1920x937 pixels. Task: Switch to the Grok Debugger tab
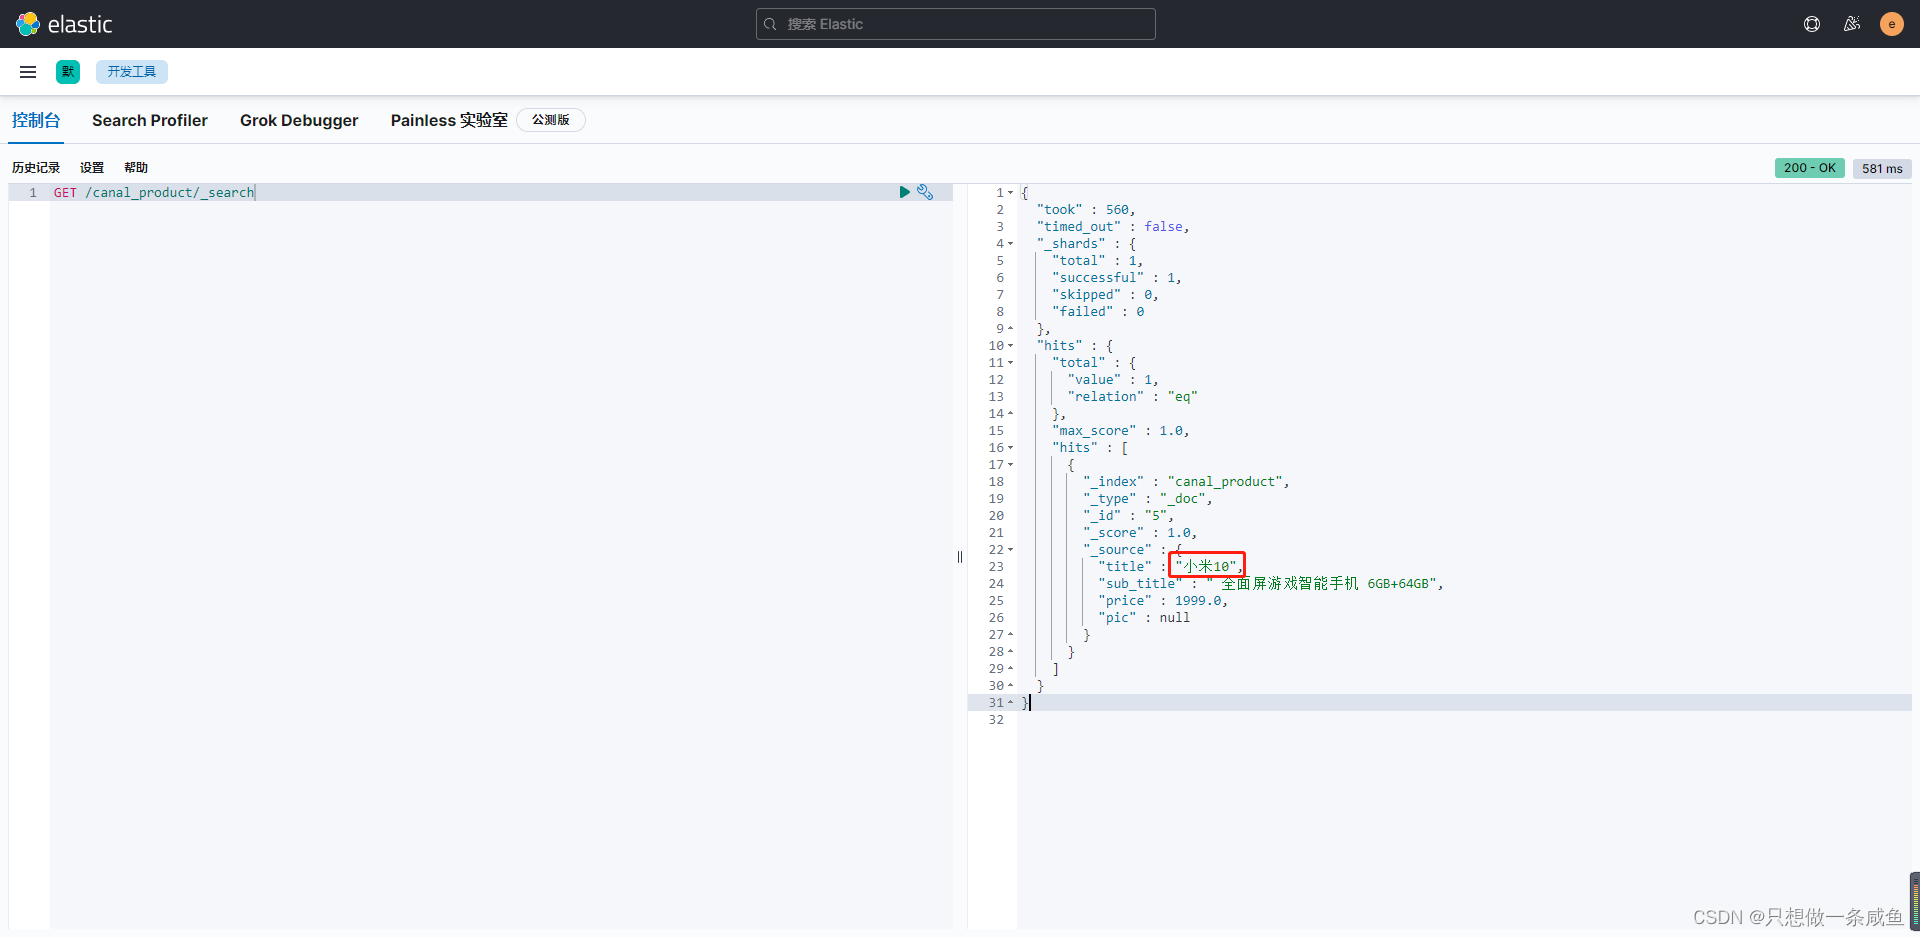[299, 120]
